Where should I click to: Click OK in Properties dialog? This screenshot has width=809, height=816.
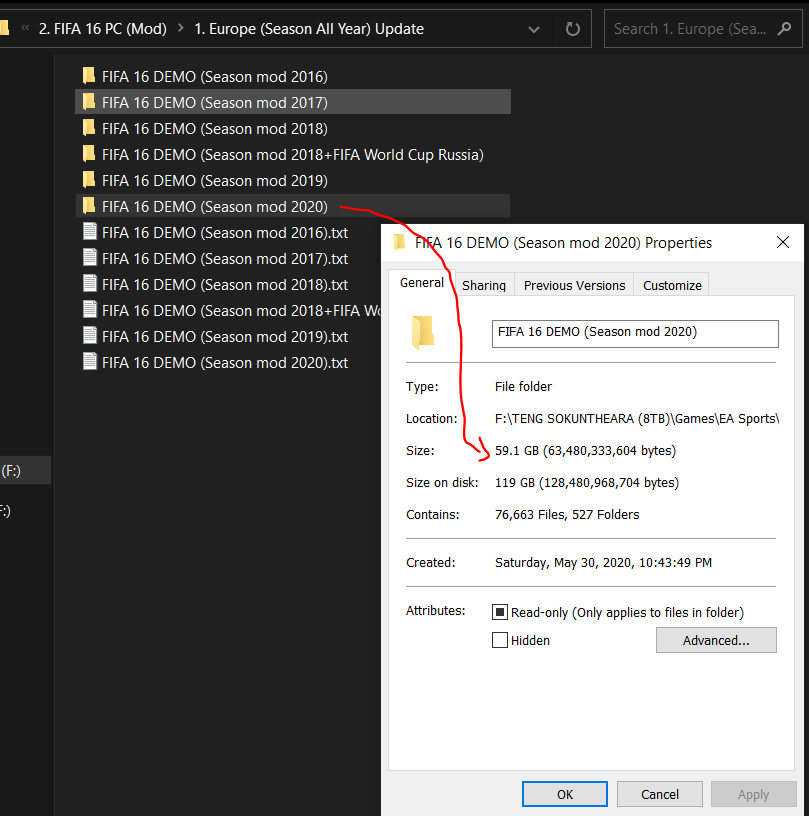pos(565,794)
